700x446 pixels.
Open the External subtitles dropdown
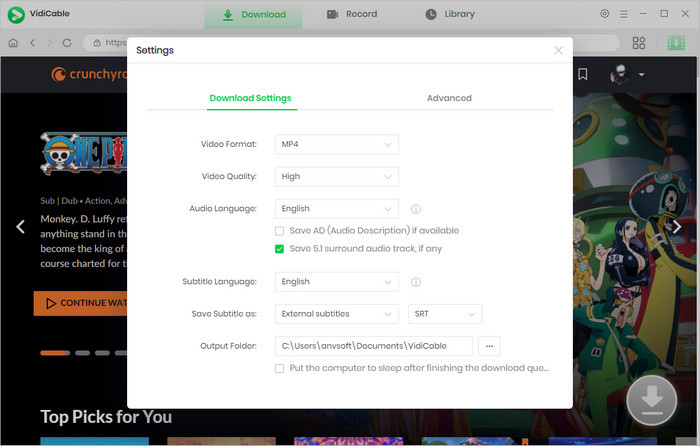[337, 314]
